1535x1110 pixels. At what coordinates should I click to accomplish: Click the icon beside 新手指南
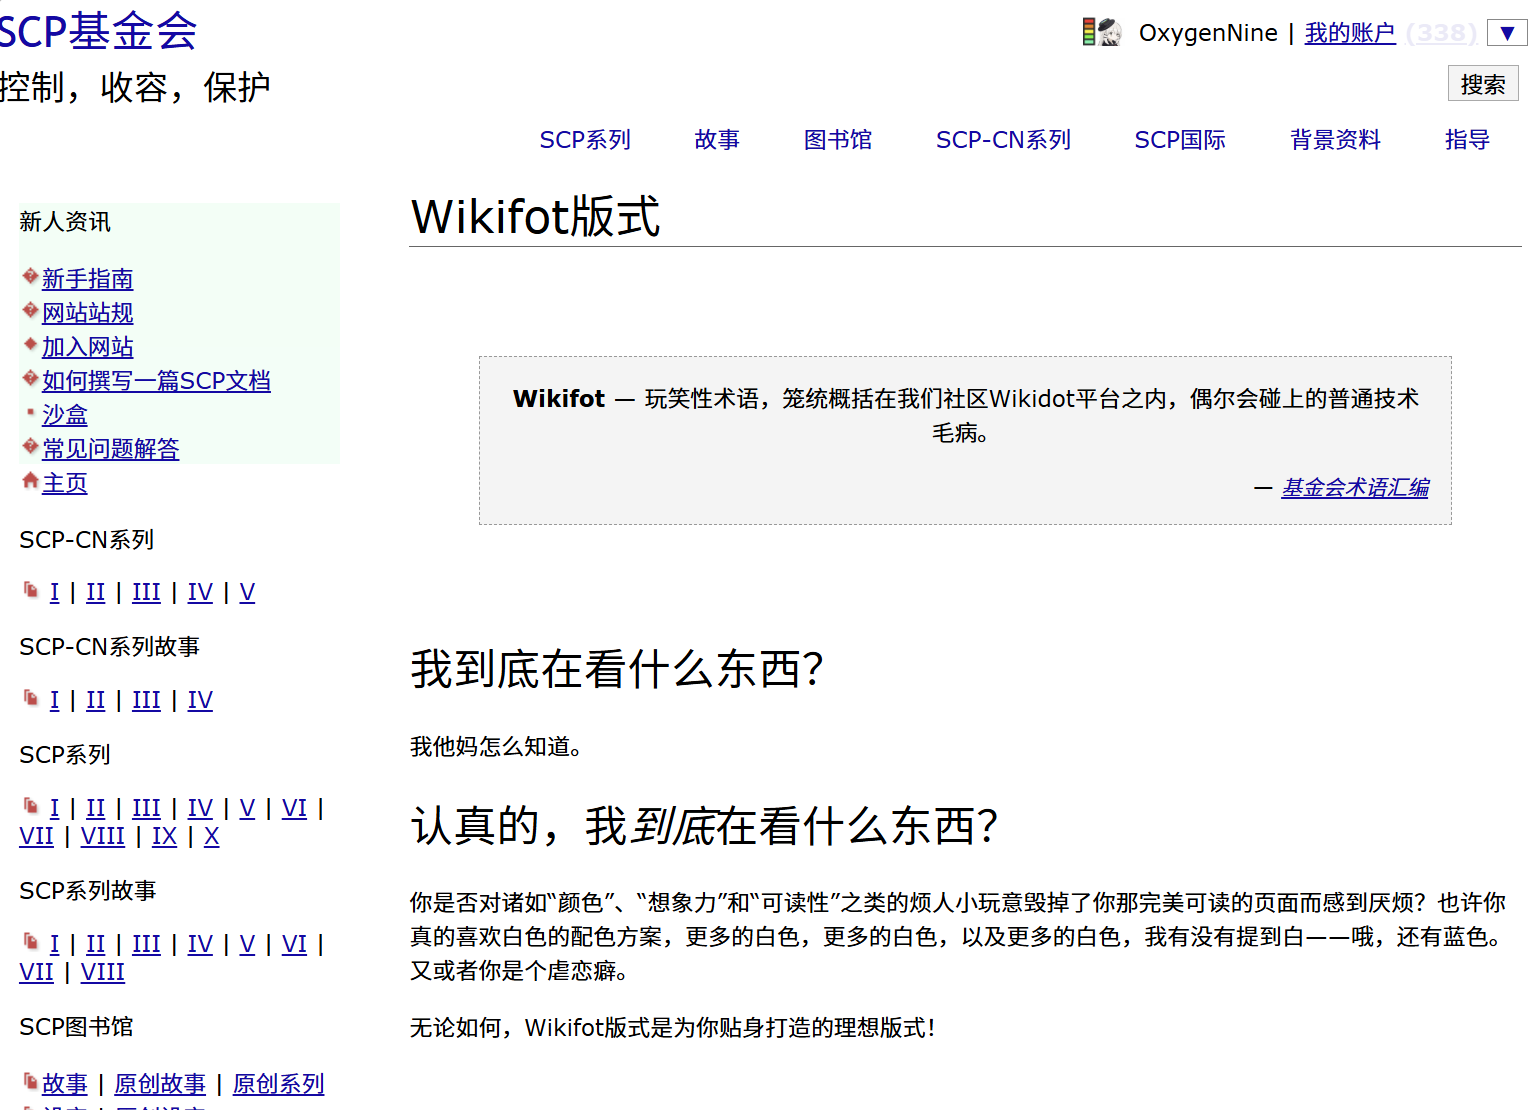(x=30, y=276)
